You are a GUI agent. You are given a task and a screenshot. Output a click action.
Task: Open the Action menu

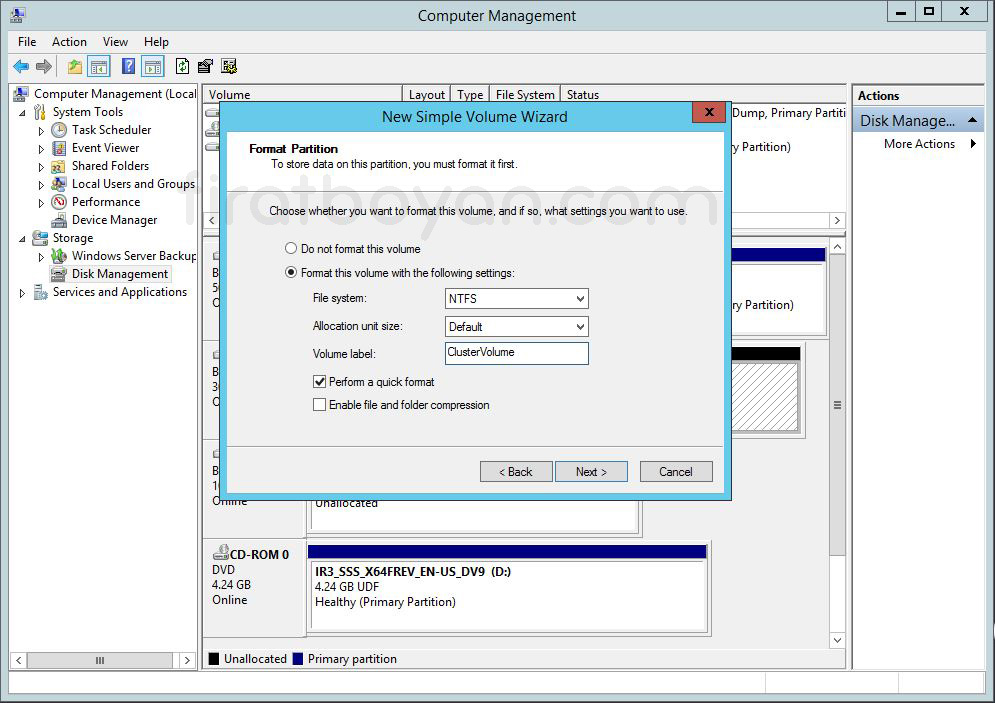click(69, 42)
